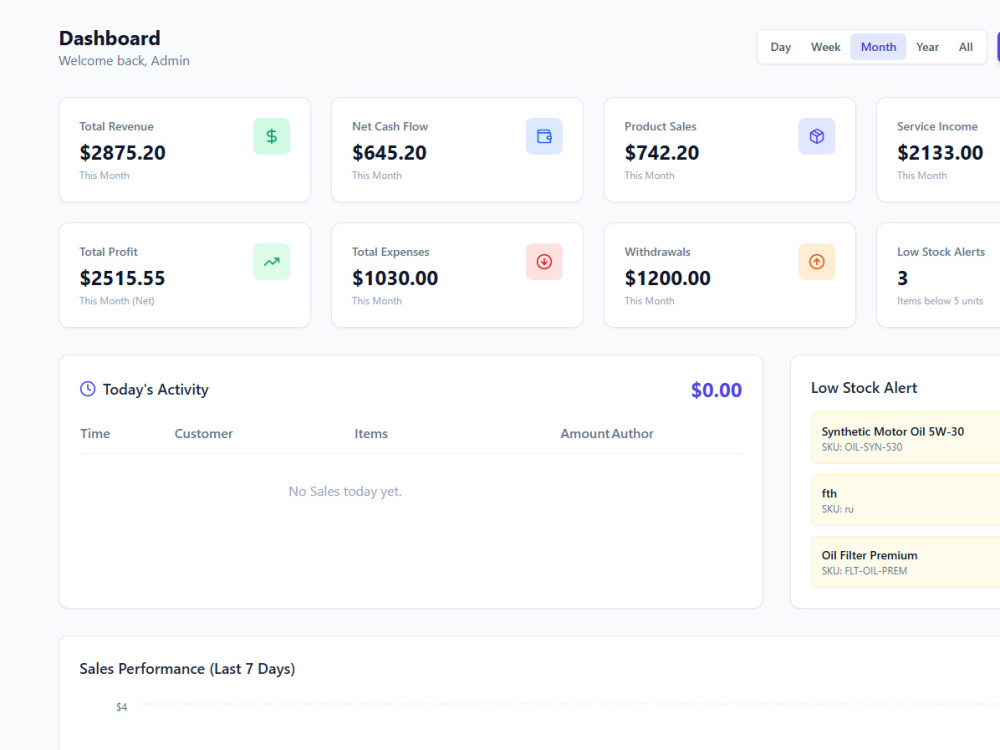Click the box icon on Product Sales

coord(817,136)
